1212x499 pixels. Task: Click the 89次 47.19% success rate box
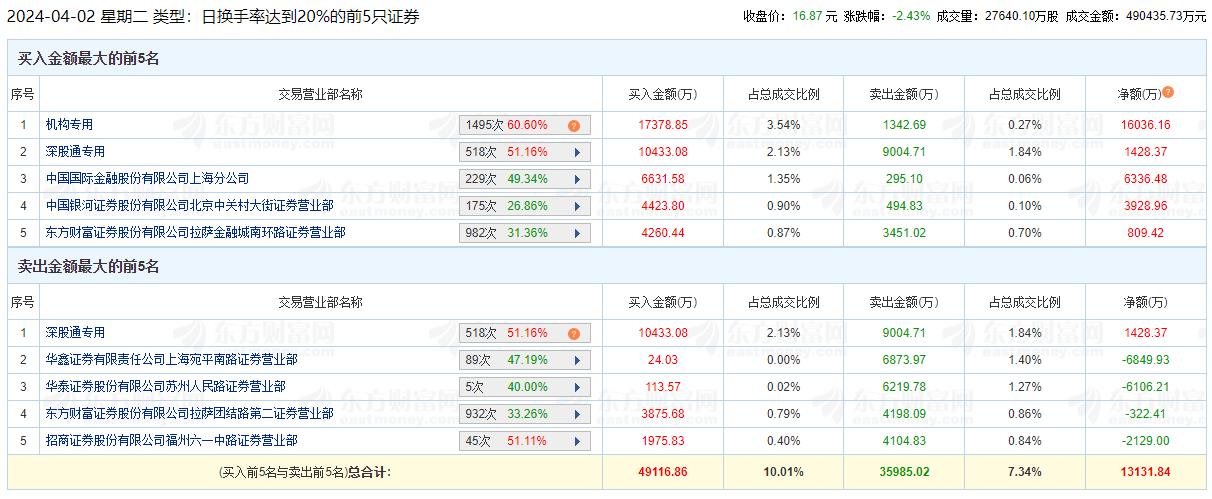(x=512, y=361)
